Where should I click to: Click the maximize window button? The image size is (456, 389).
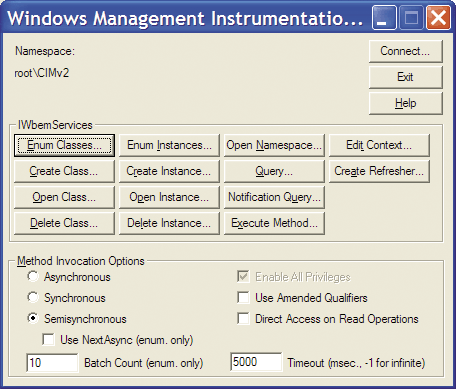(x=411, y=18)
